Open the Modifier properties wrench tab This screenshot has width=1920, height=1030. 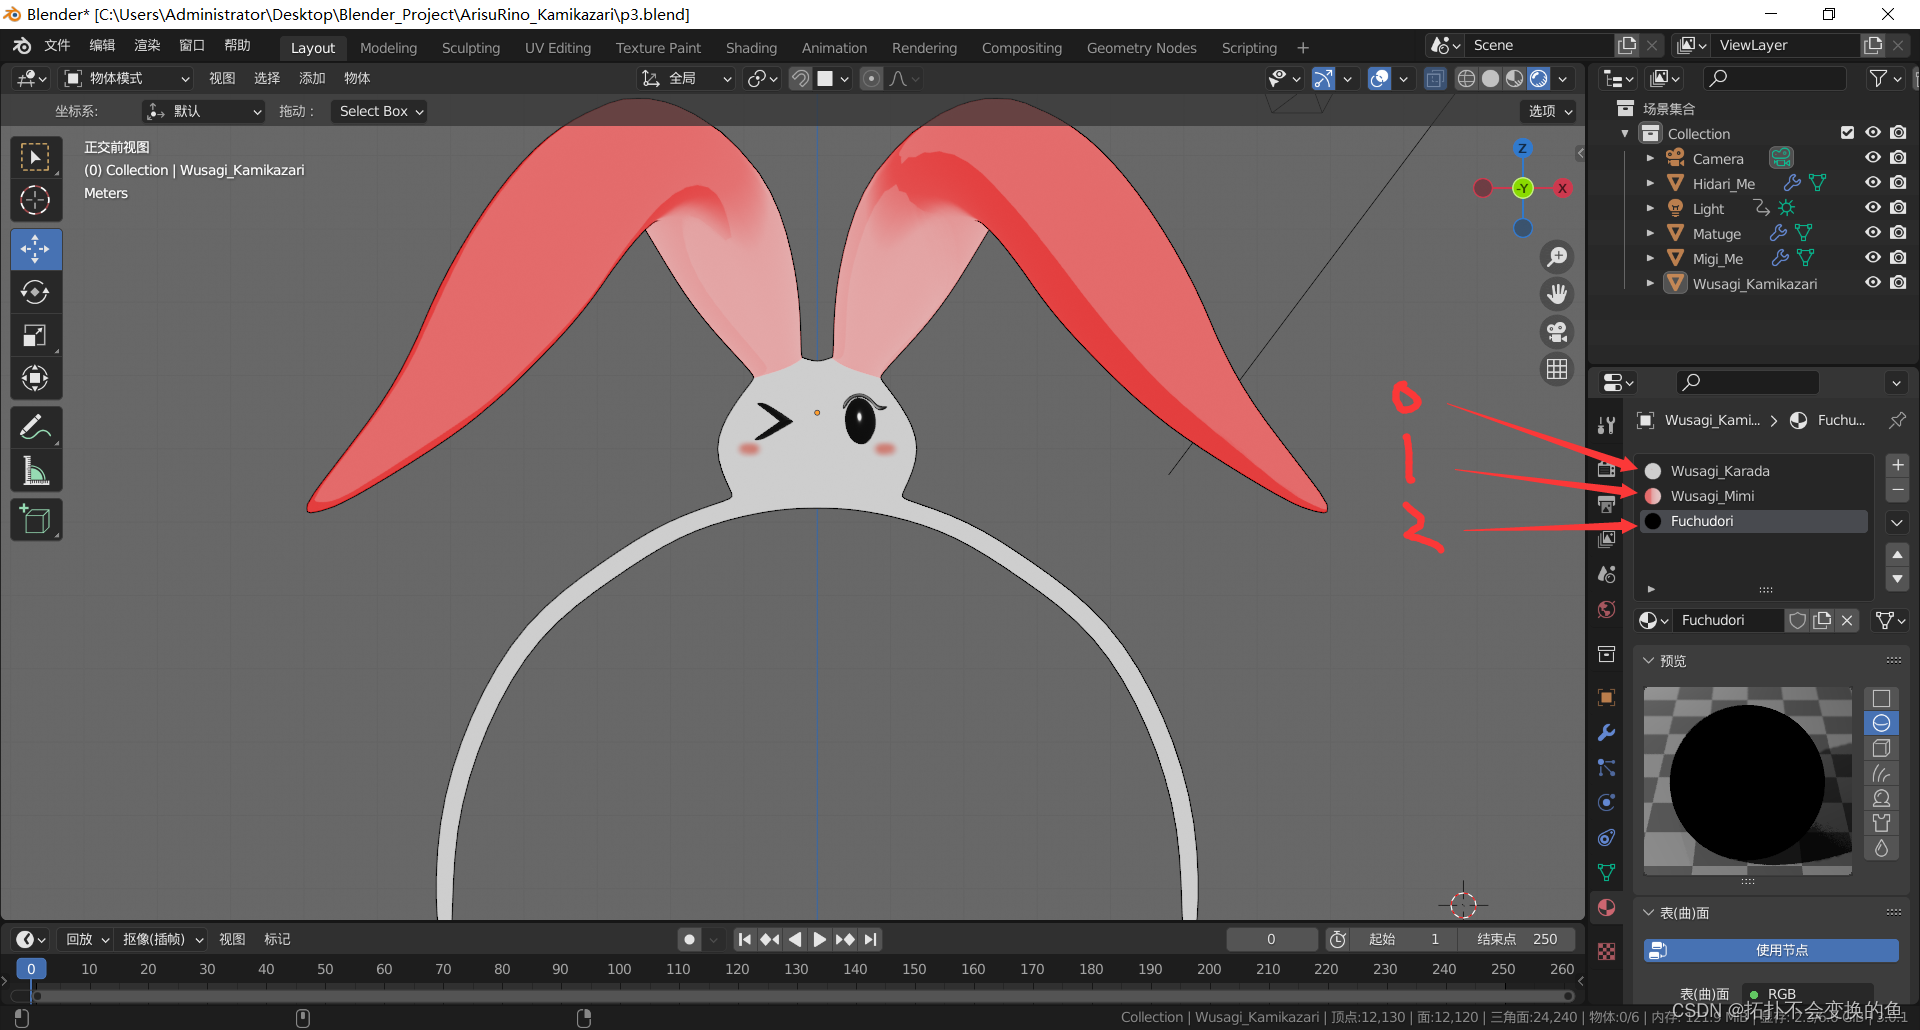(x=1606, y=733)
